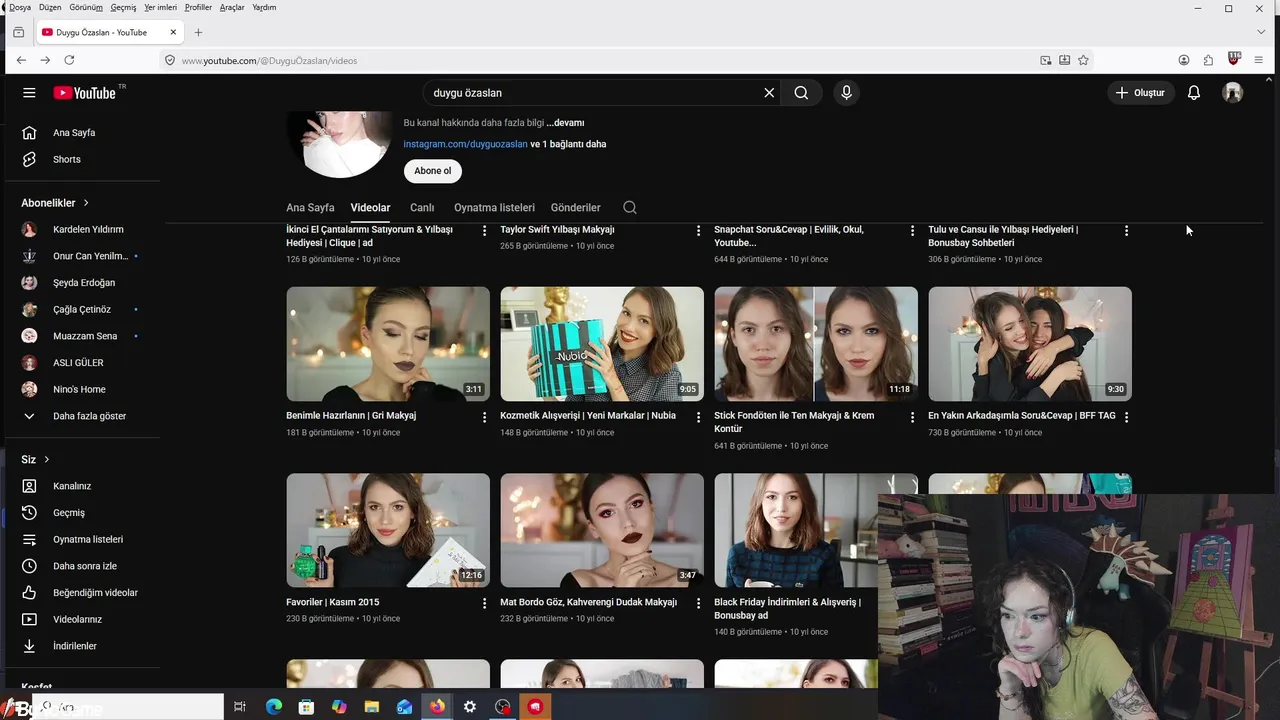Screen dimensions: 1280x720
Task: Open options for BFF TAG video
Action: pos(1126,417)
